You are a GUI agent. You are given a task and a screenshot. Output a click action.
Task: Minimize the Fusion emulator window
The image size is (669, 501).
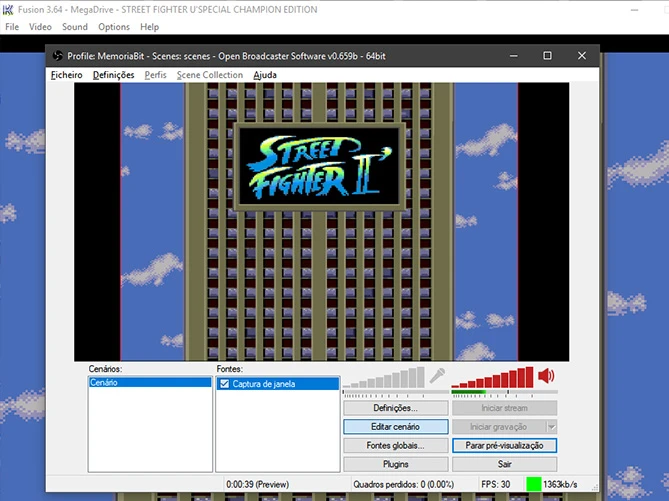click(x=634, y=10)
